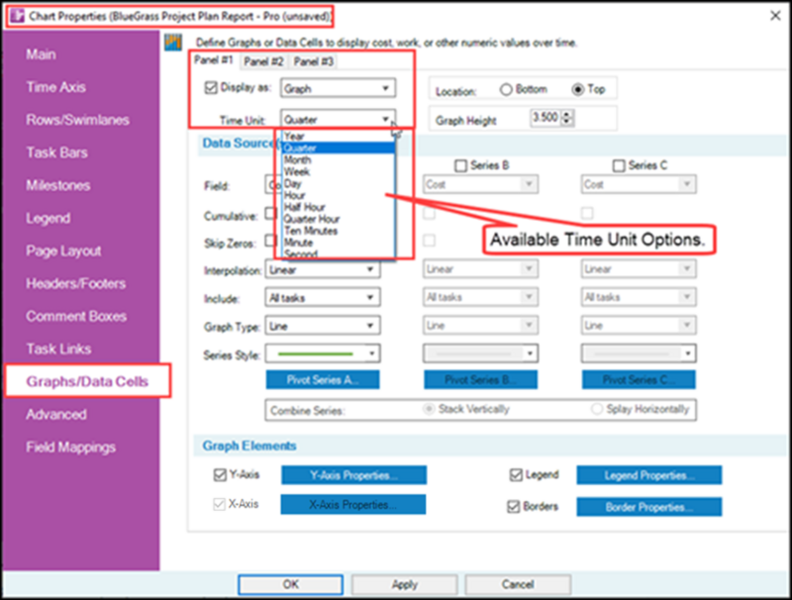The height and width of the screenshot is (600, 792).
Task: Choose Ten Minutes from Time Unit list
Action: (338, 231)
